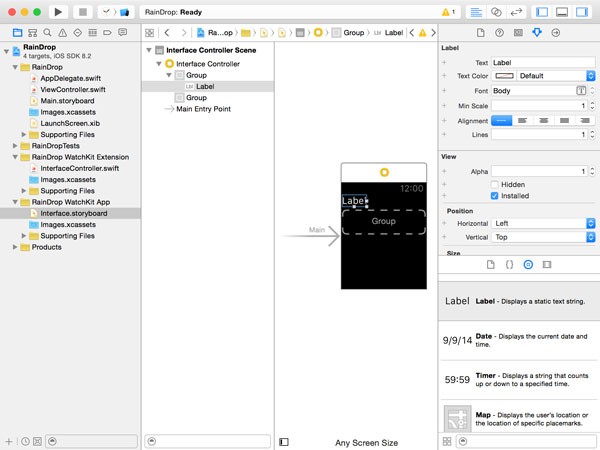The image size is (600, 450).
Task: Select the Label item in the outline
Action: 208,86
